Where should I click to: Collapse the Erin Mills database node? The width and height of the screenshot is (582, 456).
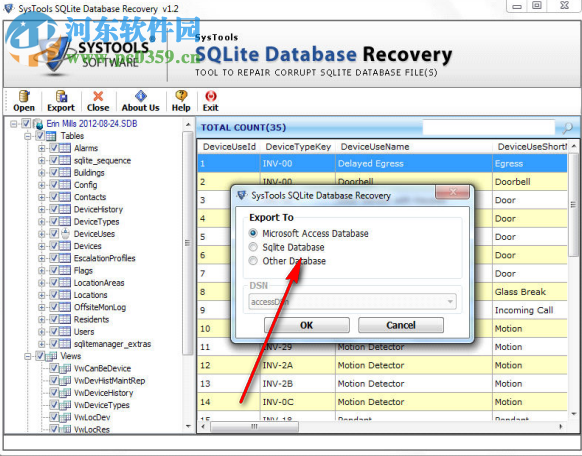click(x=13, y=124)
